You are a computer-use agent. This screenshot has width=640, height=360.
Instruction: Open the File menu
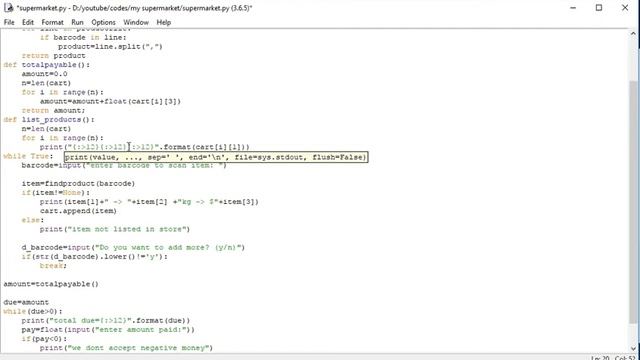pyautogui.click(x=9, y=22)
